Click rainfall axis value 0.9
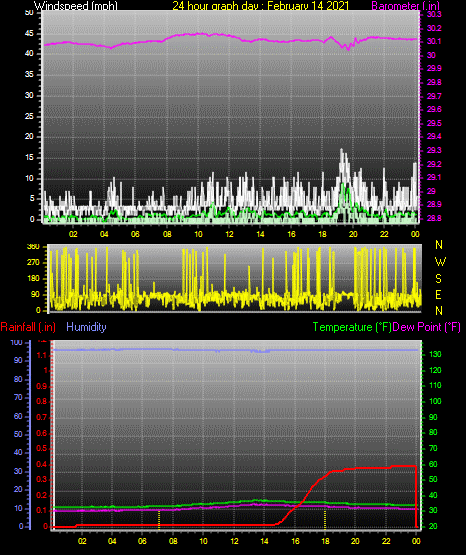The height and width of the screenshot is (555, 466). (x=42, y=386)
